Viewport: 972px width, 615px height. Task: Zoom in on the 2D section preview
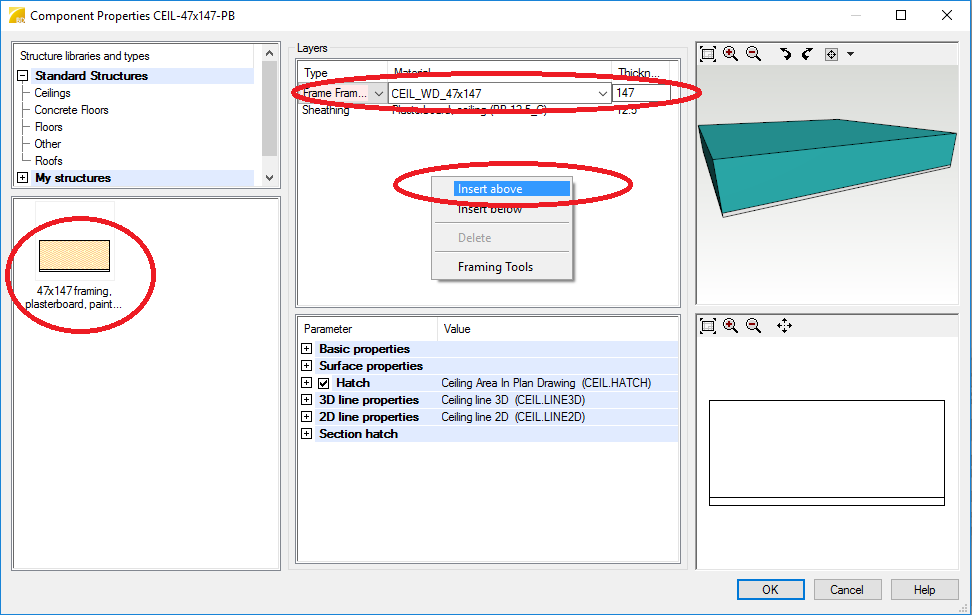click(x=730, y=325)
